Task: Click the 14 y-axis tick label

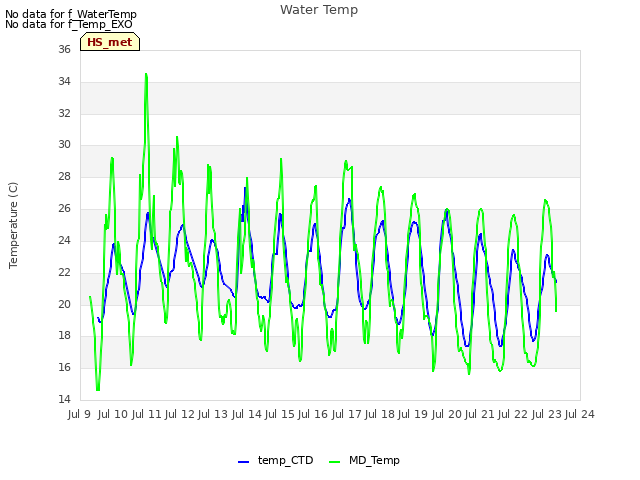Action: point(64,399)
